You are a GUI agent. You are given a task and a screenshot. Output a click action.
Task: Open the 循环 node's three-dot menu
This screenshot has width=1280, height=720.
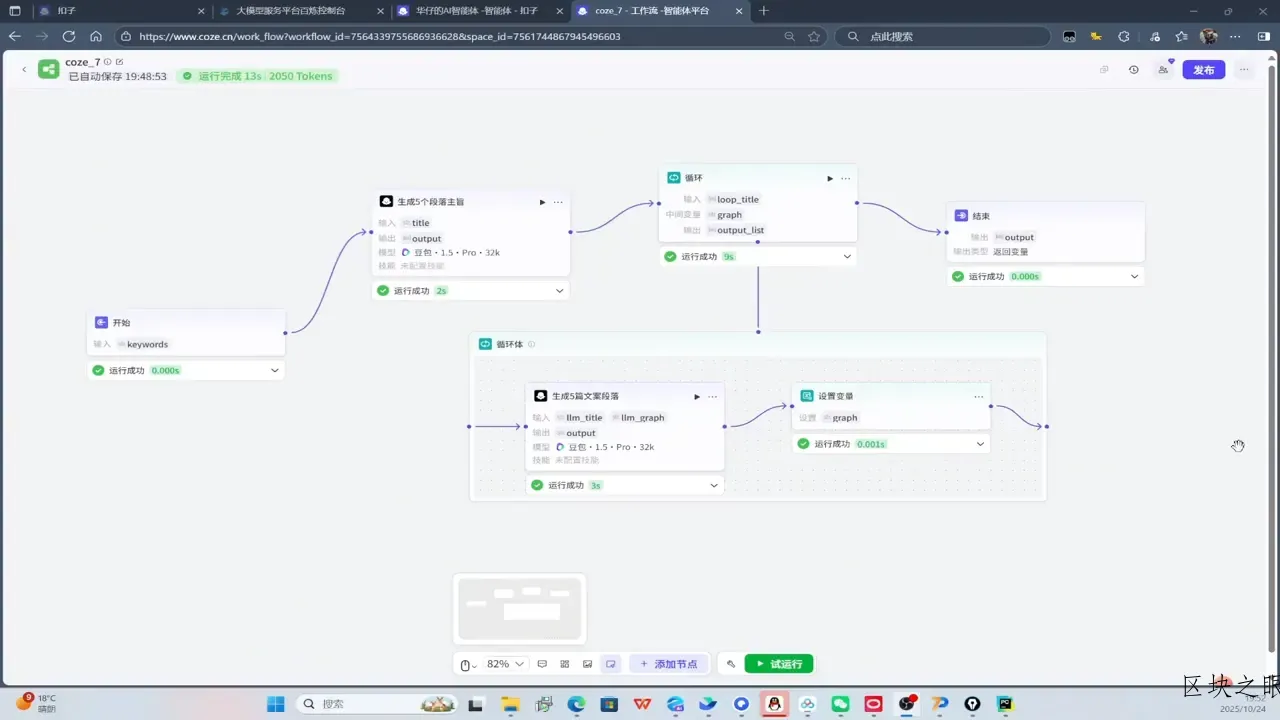point(846,178)
